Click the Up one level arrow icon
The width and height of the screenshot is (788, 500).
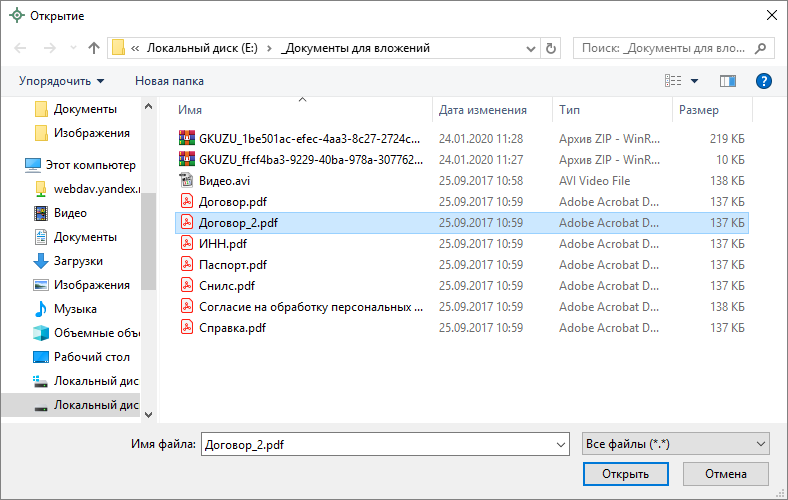pos(94,47)
